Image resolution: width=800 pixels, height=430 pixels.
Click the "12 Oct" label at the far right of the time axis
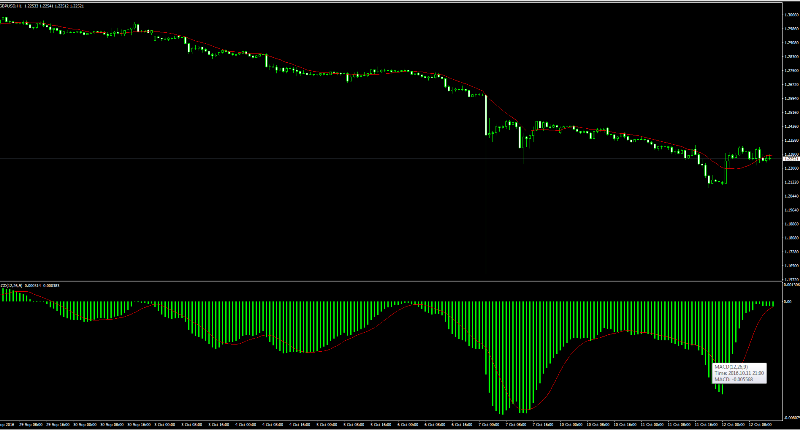coord(759,424)
